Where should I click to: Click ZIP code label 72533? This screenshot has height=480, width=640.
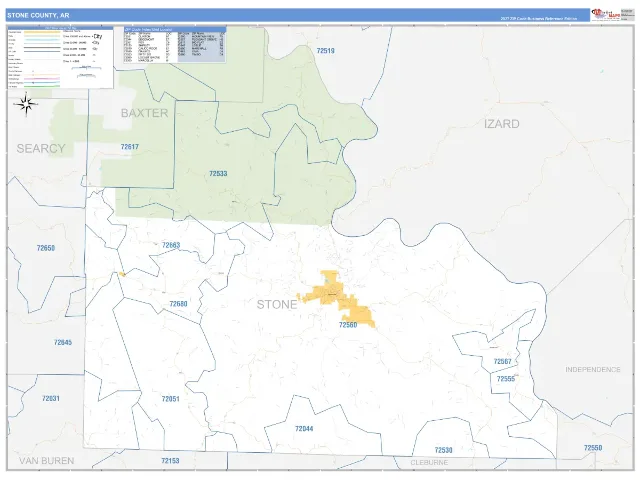(x=218, y=173)
